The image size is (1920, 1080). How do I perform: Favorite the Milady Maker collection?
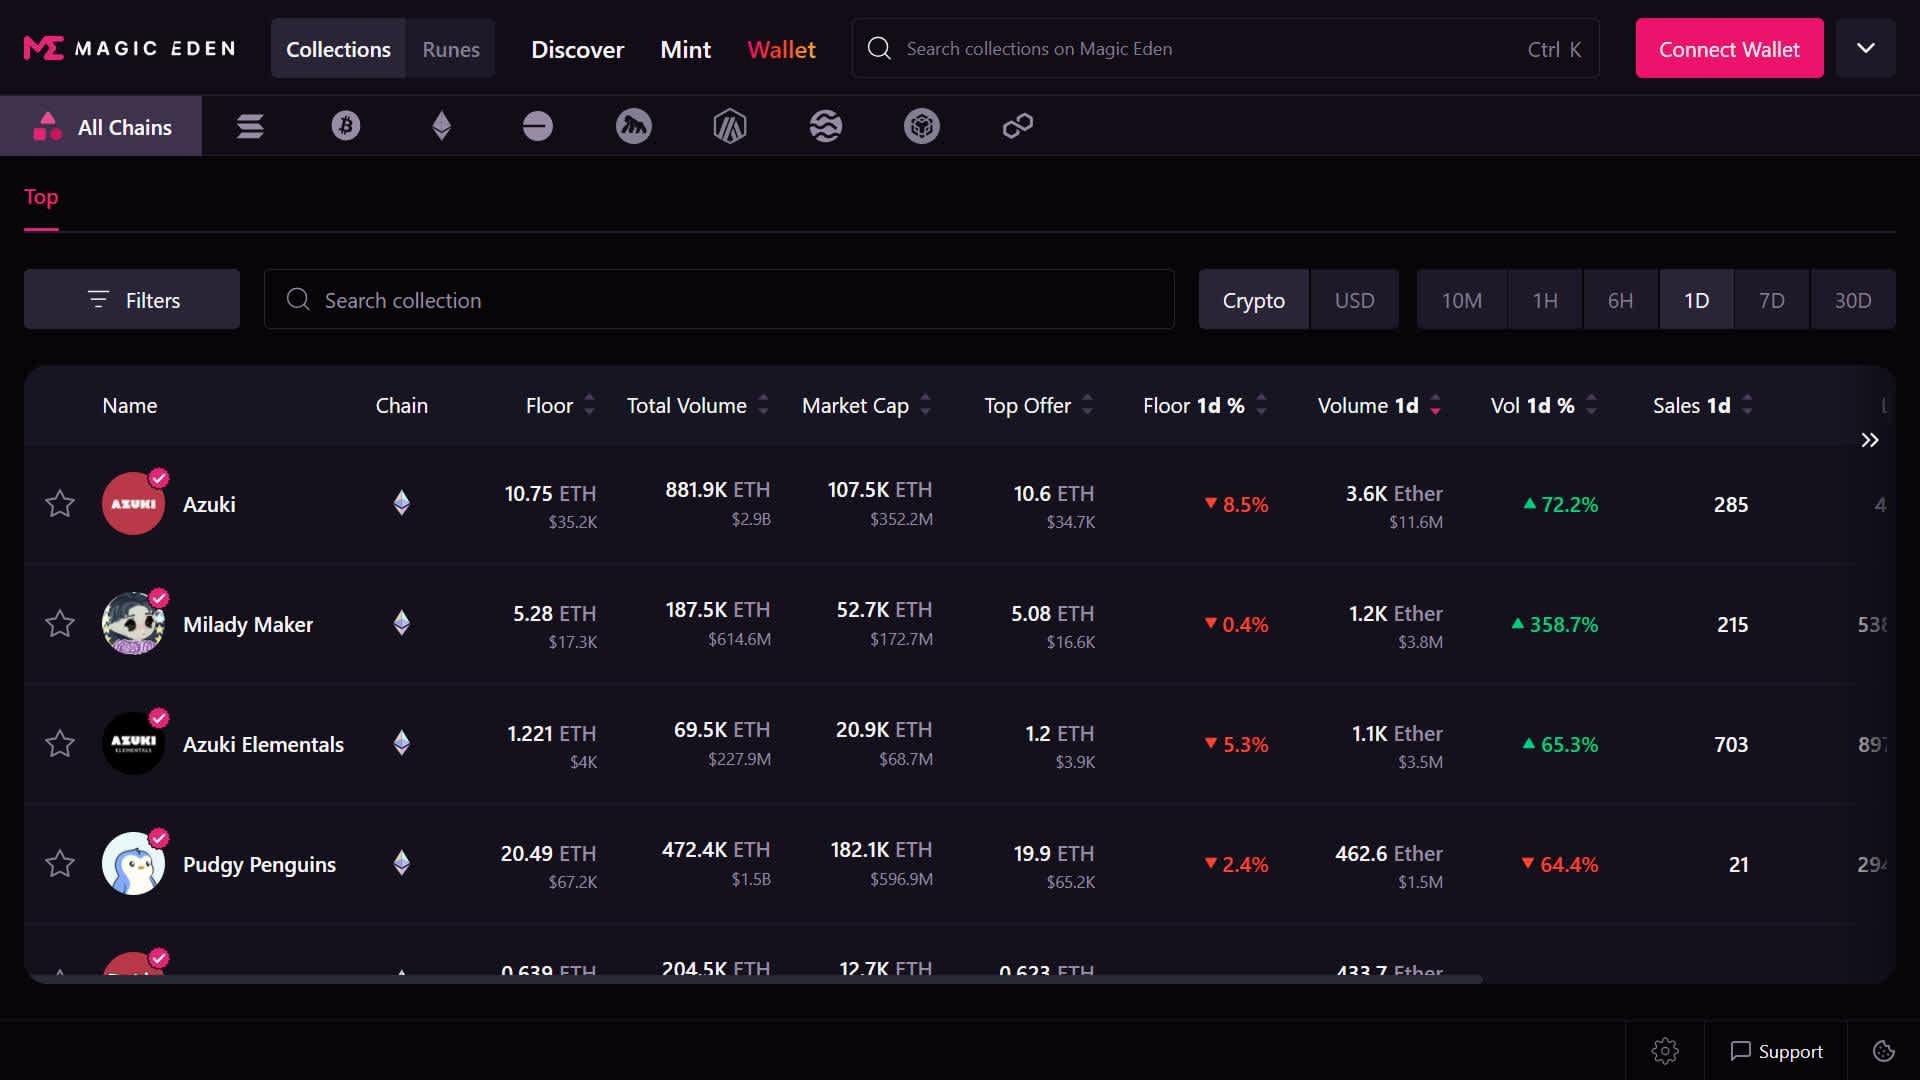click(60, 623)
